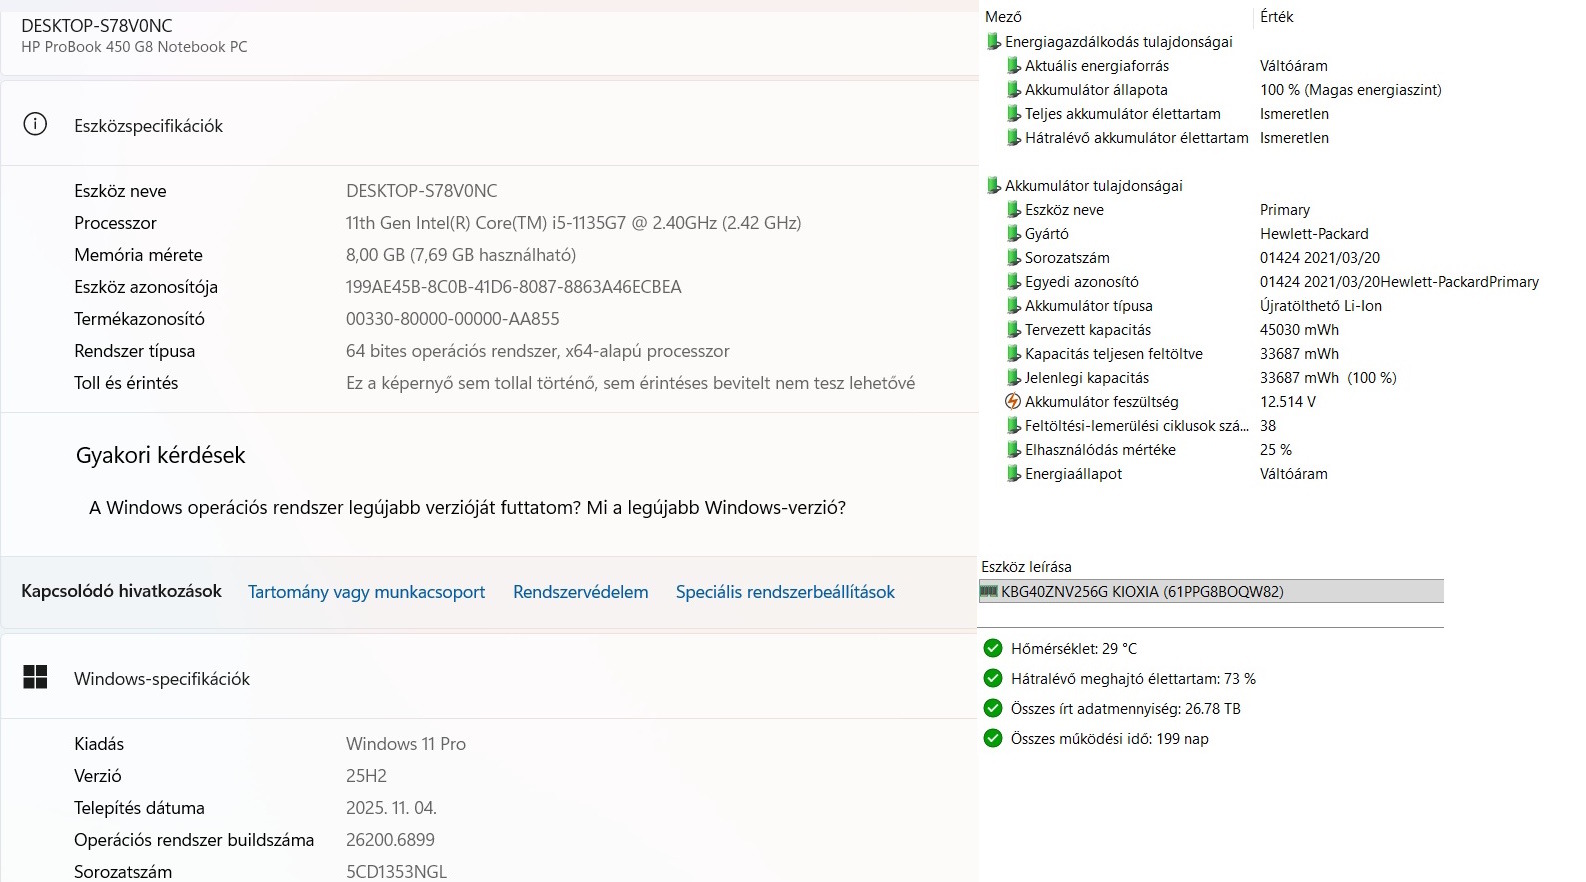Click the Gyakori kérdések heading

(160, 455)
